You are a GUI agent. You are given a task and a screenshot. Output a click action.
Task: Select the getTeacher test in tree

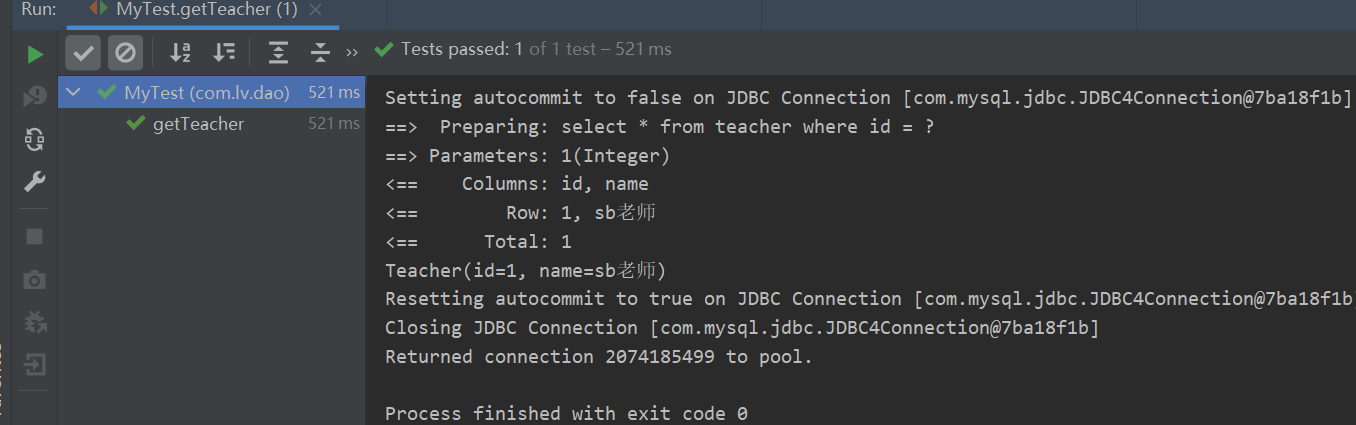coord(198,124)
